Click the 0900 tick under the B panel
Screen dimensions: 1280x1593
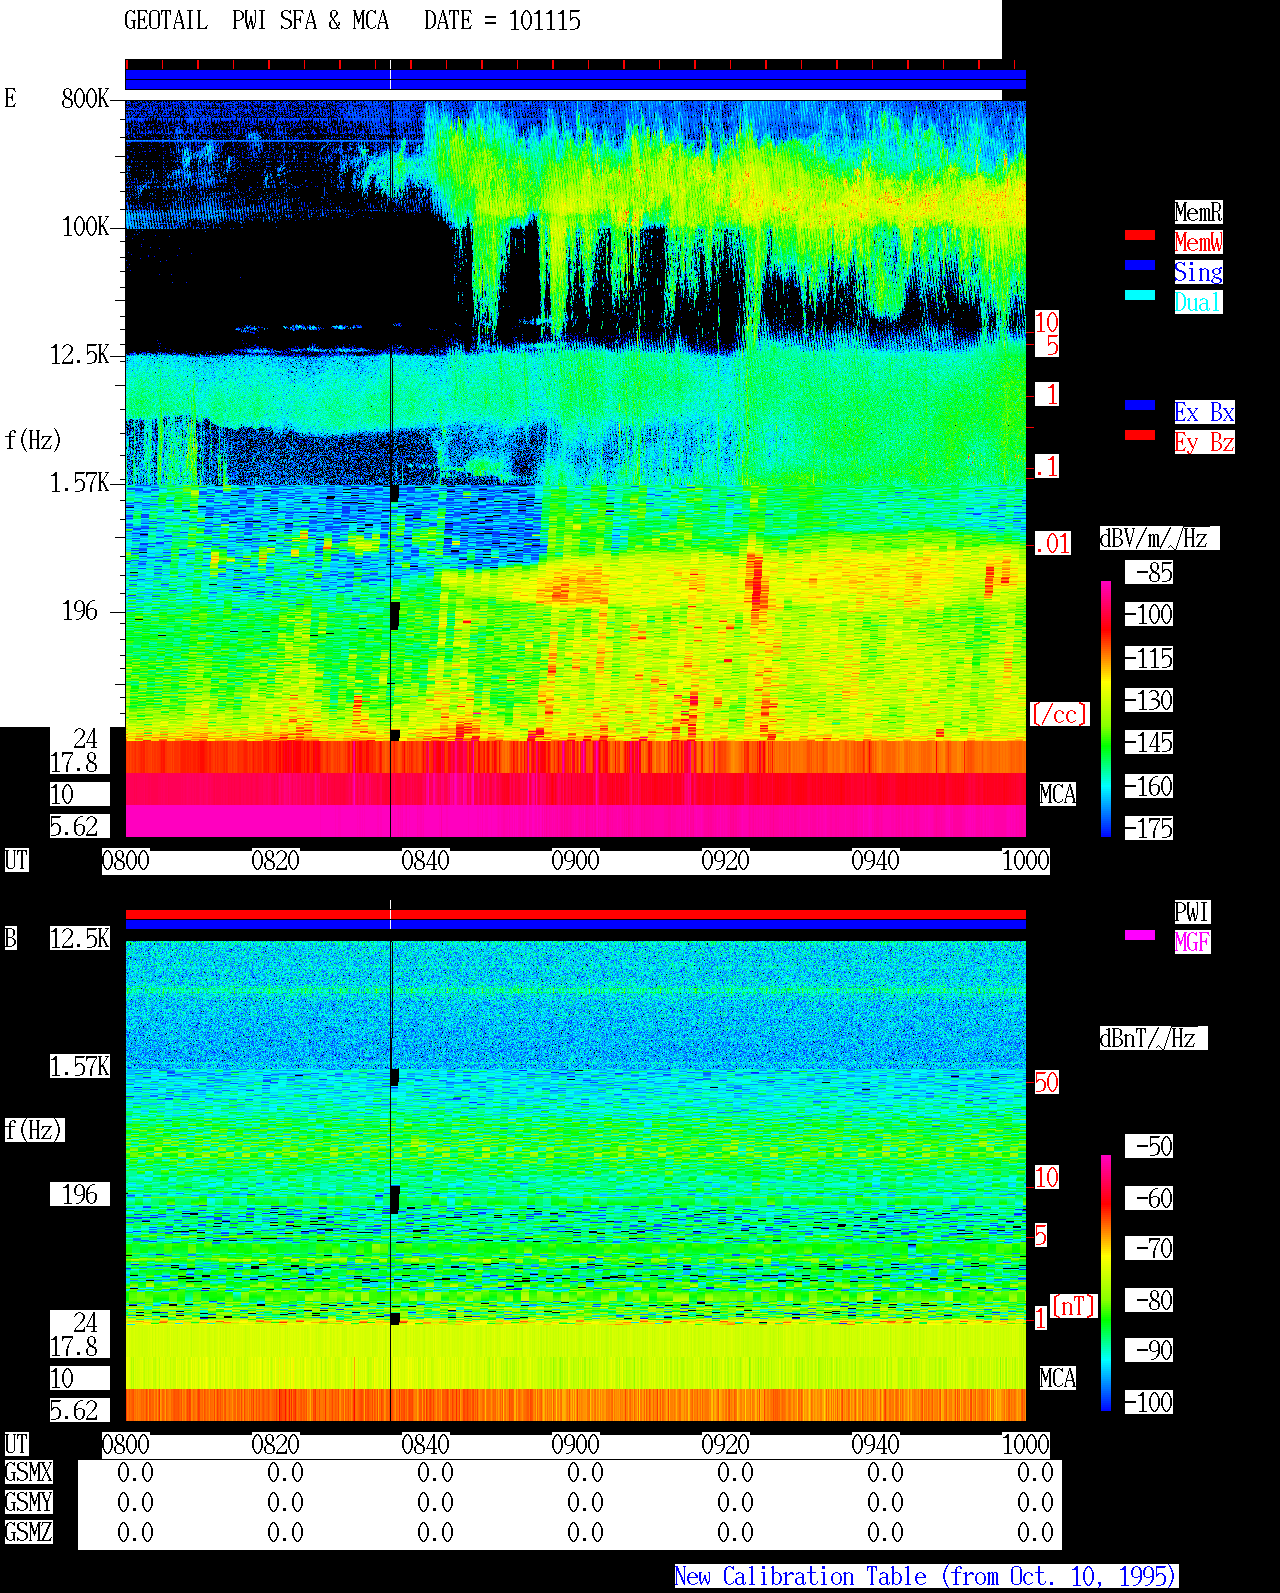[575, 1445]
